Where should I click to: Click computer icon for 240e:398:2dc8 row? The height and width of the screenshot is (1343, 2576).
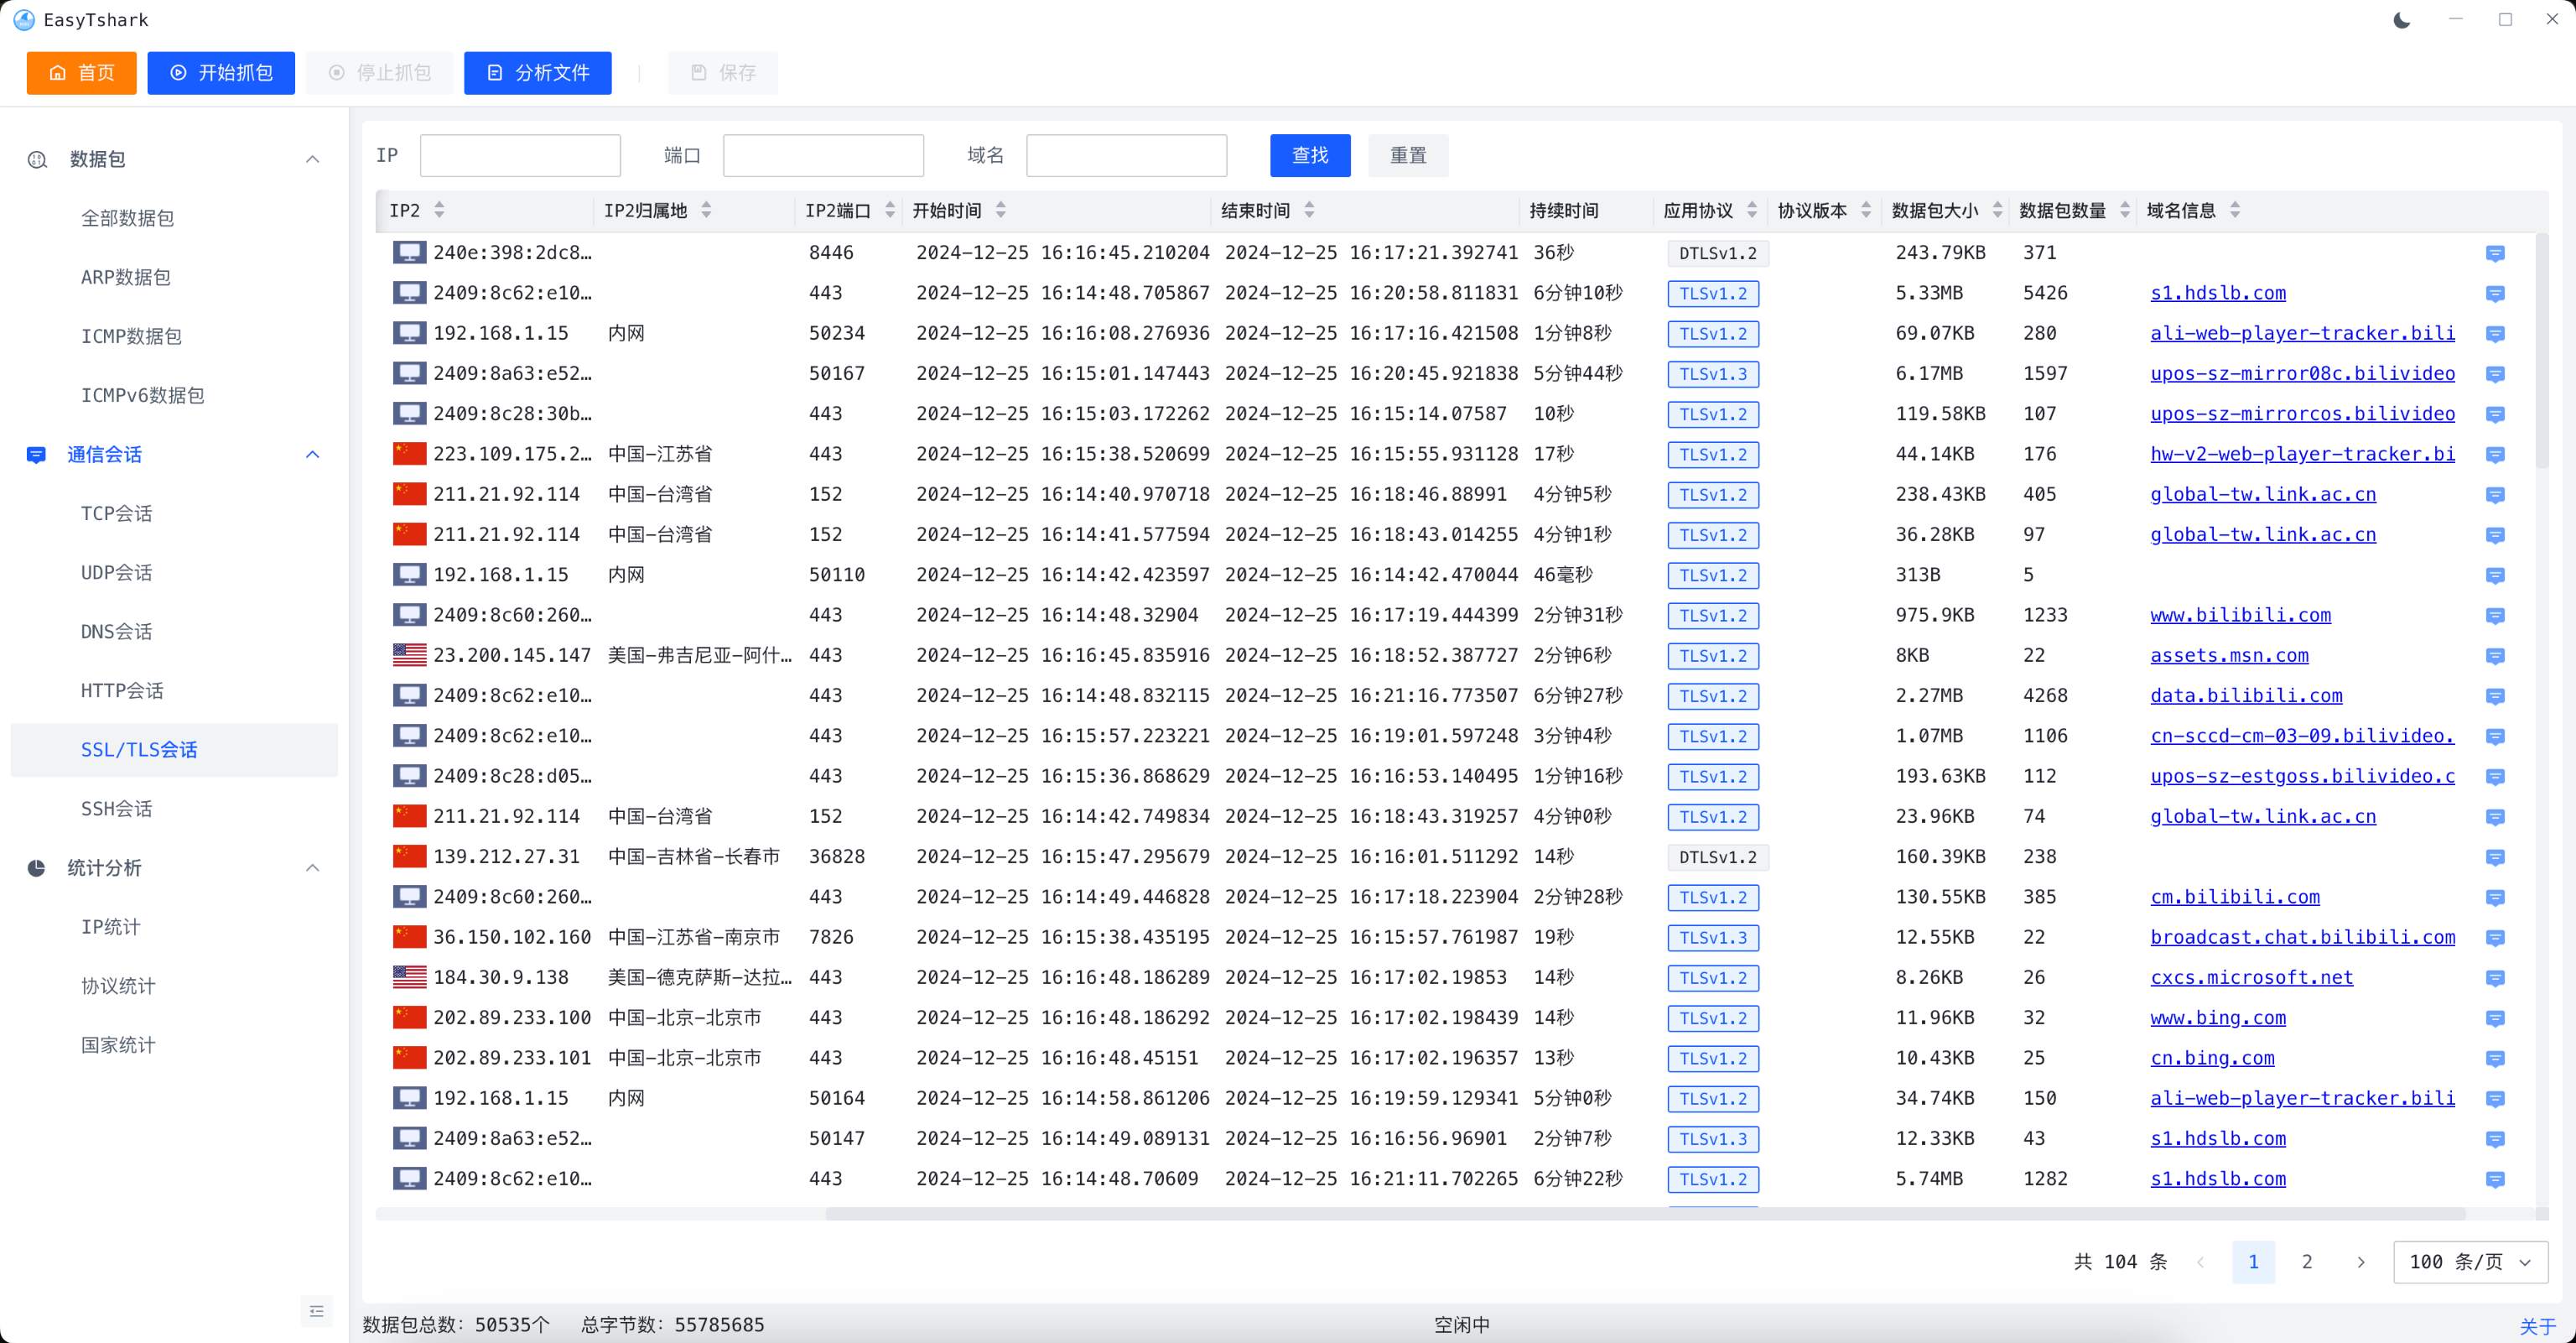pos(409,252)
